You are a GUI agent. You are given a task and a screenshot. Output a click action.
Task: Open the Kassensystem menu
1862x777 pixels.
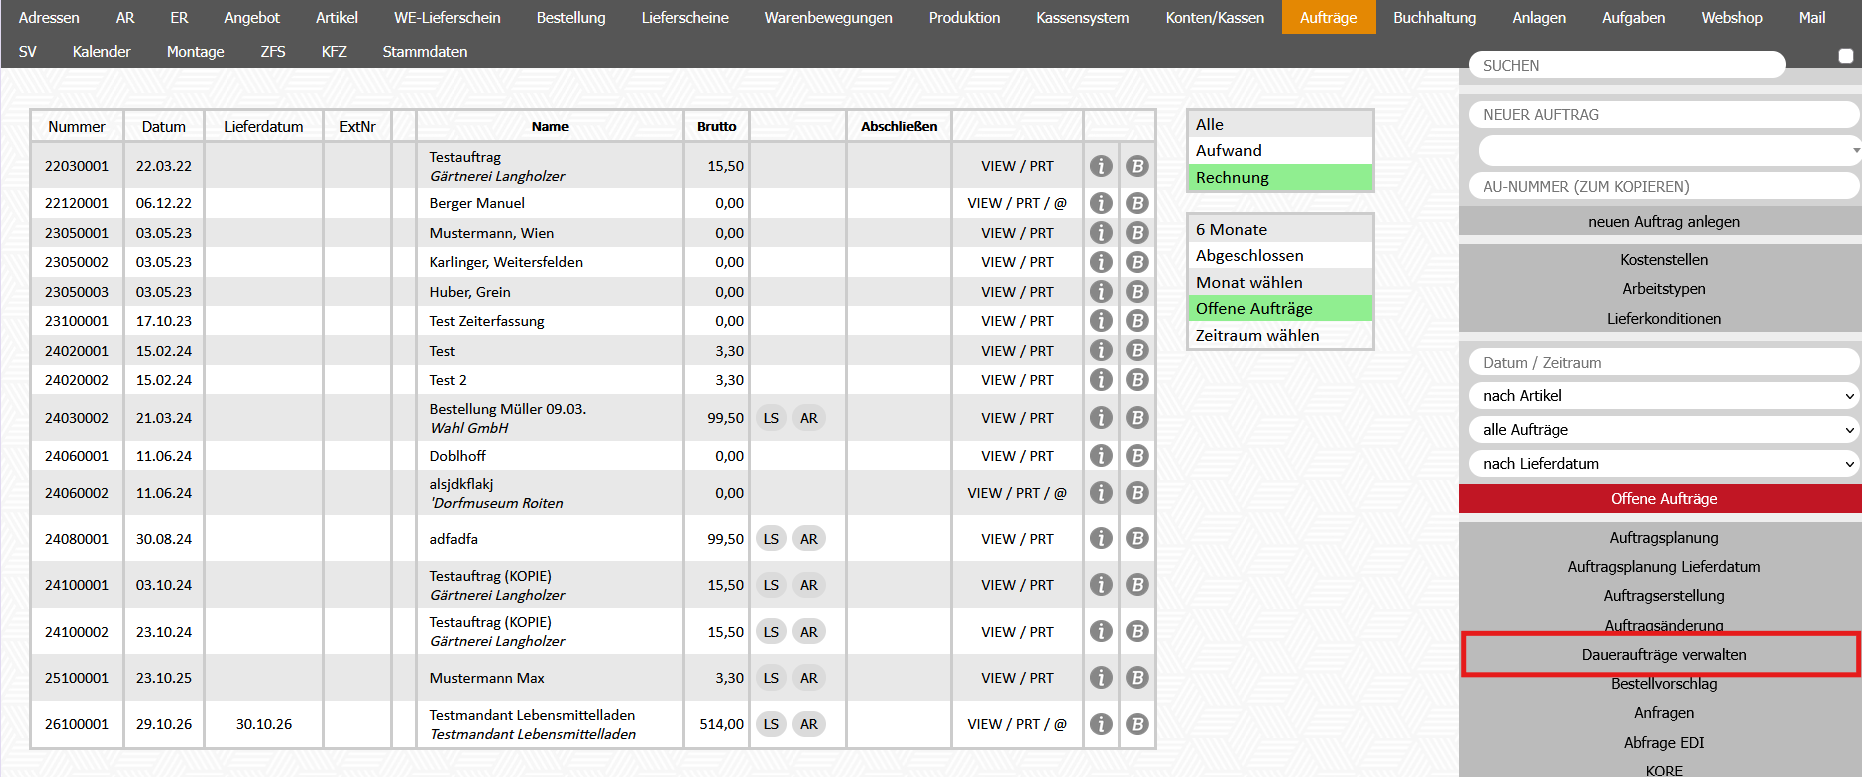[x=1082, y=17]
